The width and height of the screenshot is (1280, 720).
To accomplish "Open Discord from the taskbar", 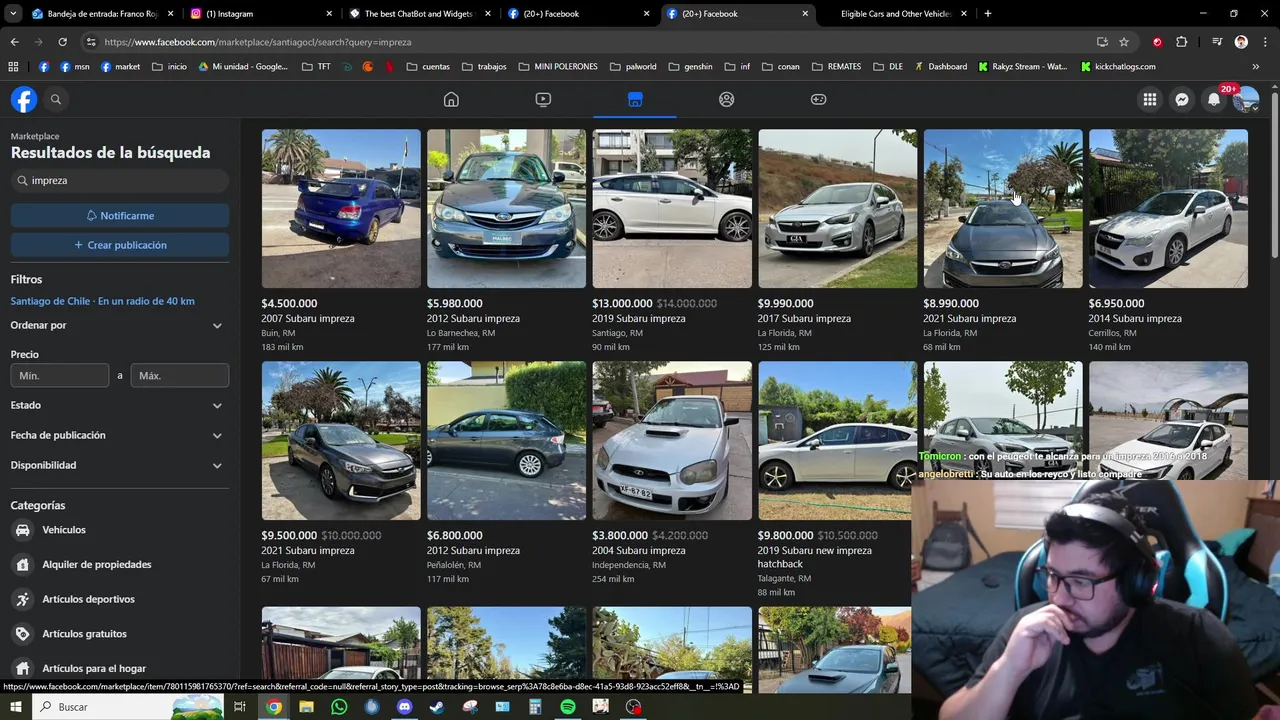I will click(x=405, y=706).
